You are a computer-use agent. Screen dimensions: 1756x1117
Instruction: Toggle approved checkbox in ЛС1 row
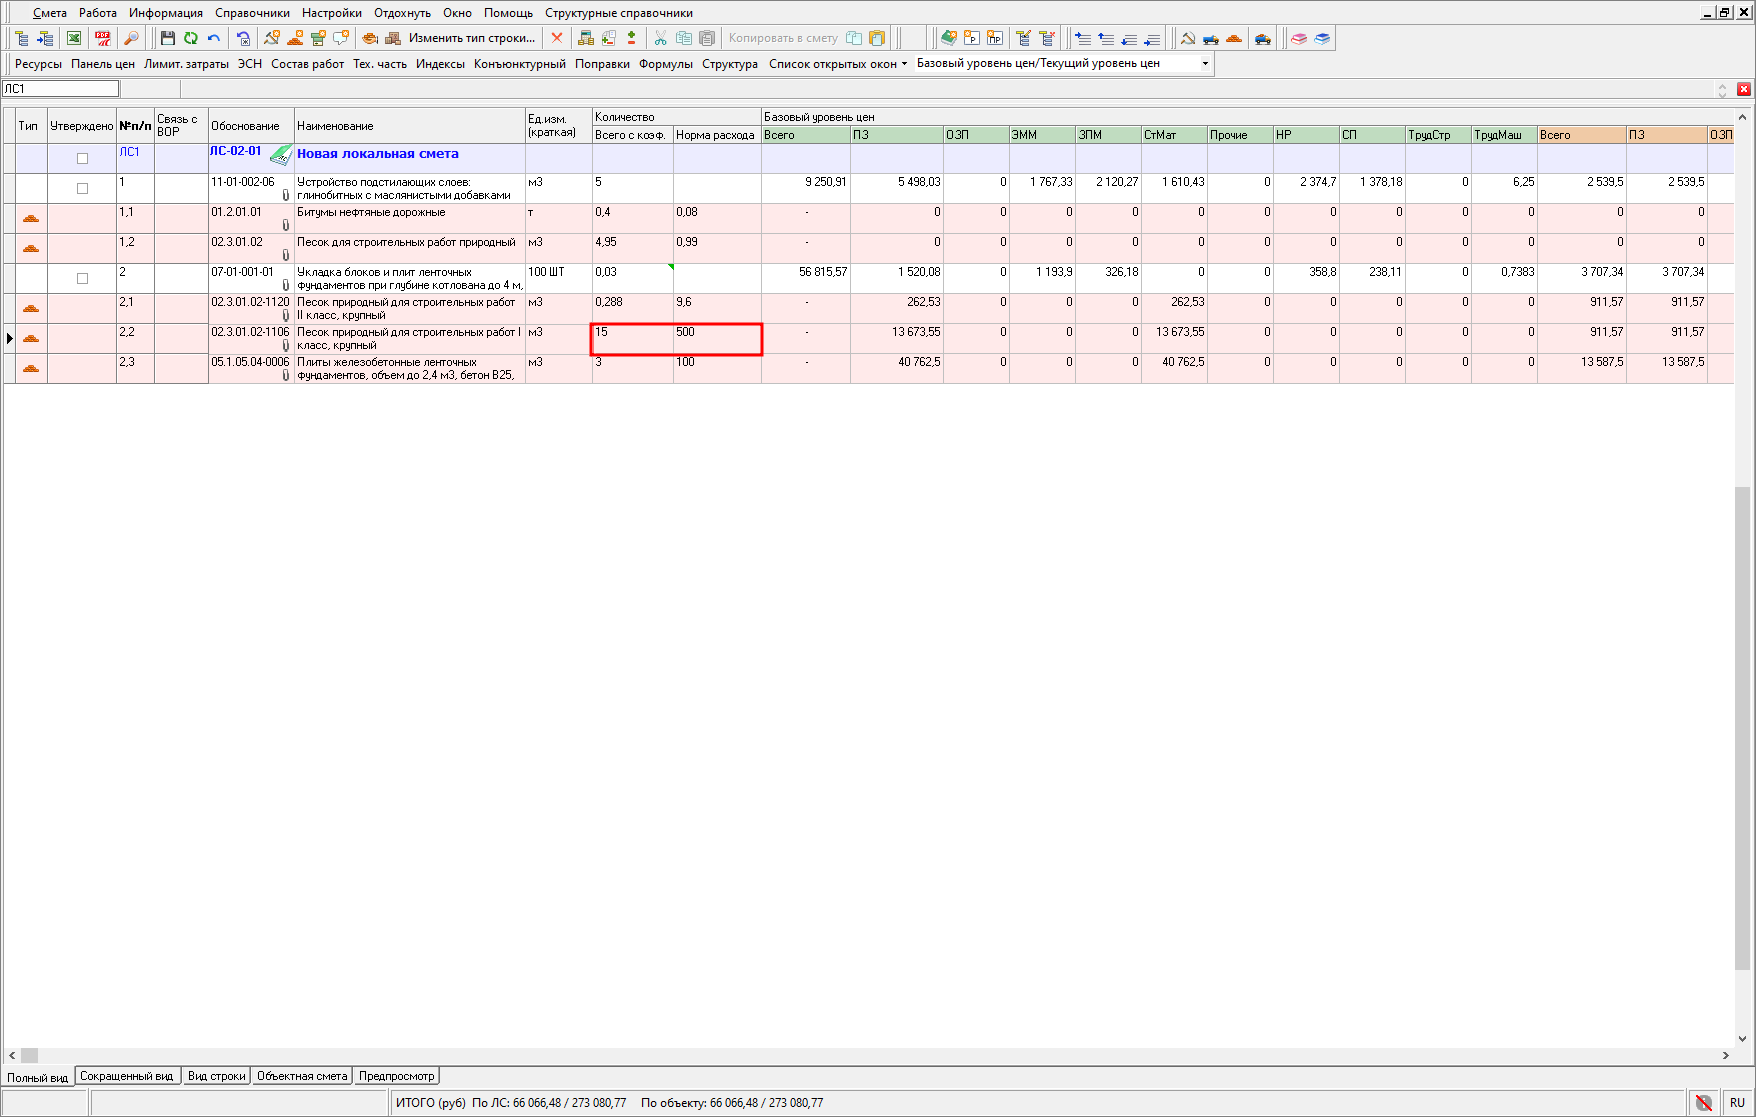(x=83, y=159)
